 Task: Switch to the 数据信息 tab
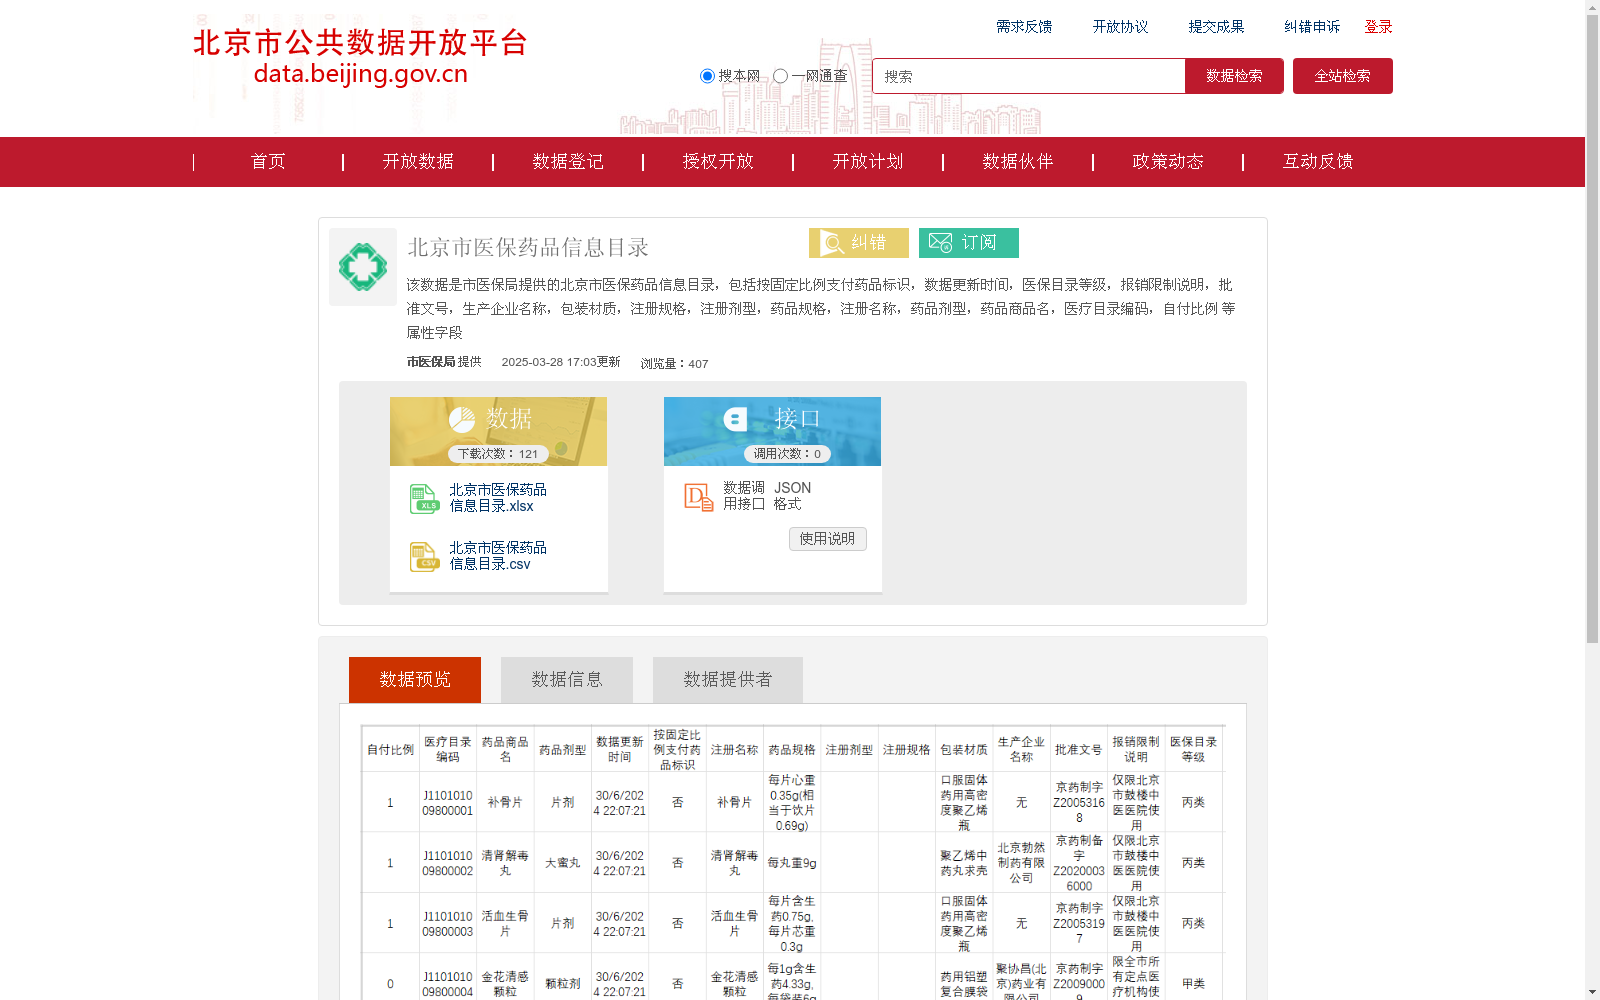point(566,679)
